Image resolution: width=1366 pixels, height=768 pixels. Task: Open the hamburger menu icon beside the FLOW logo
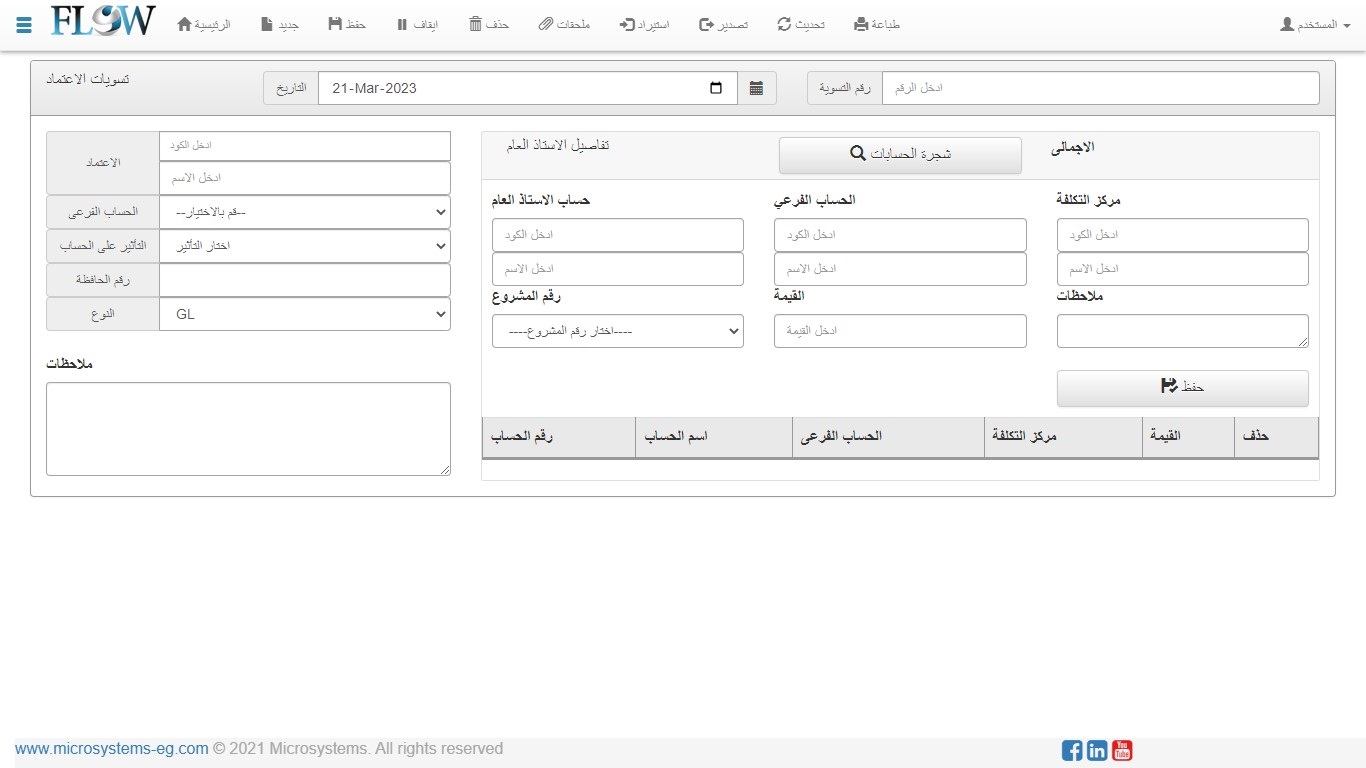coord(24,25)
